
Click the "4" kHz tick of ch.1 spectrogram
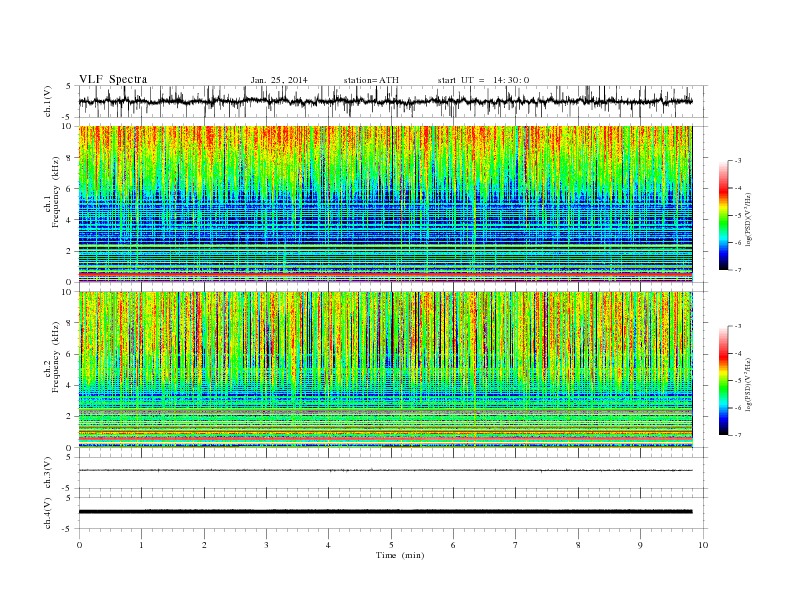(69, 220)
